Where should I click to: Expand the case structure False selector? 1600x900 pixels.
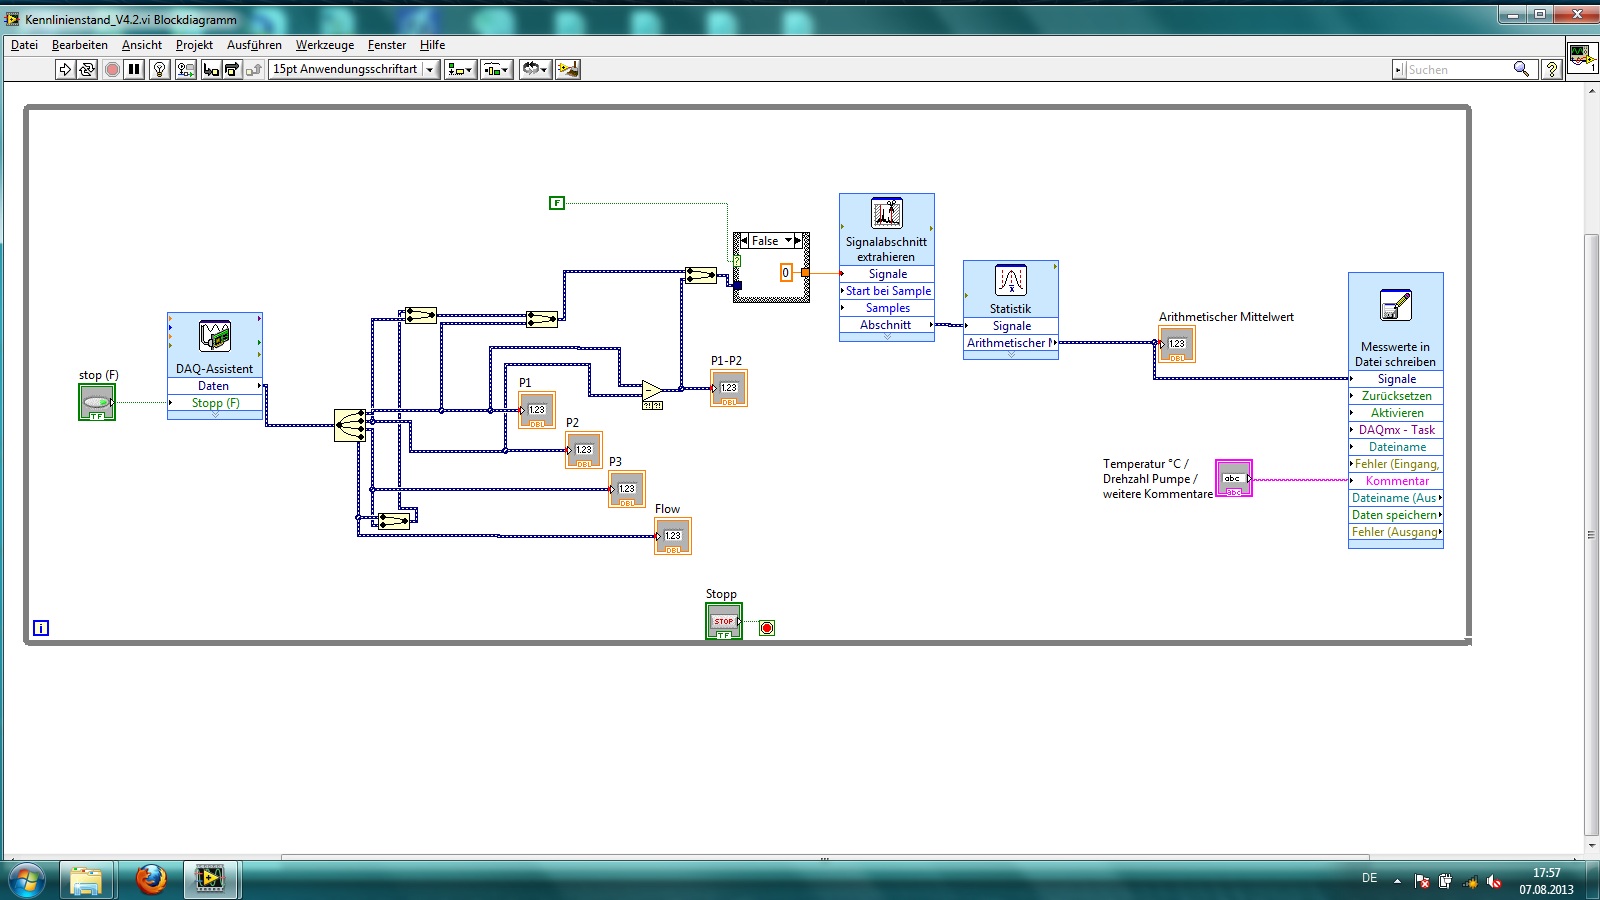[788, 241]
